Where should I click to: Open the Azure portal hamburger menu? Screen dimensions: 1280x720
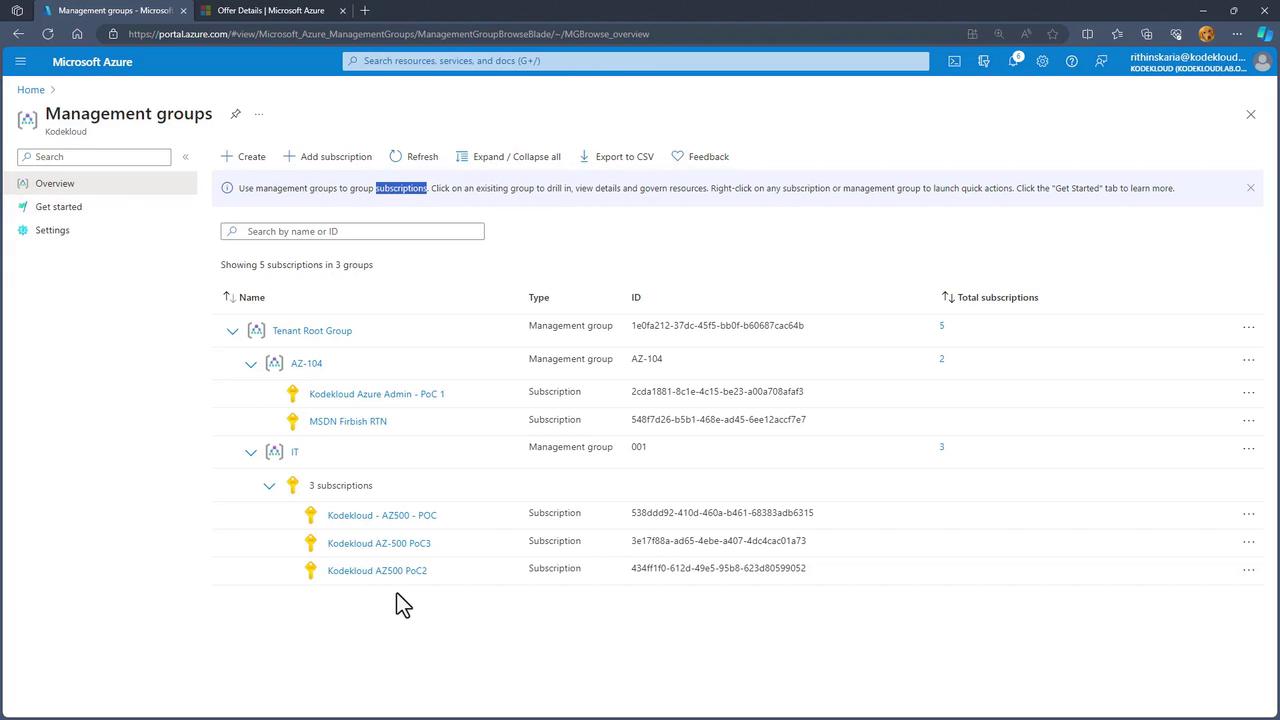tap(20, 61)
